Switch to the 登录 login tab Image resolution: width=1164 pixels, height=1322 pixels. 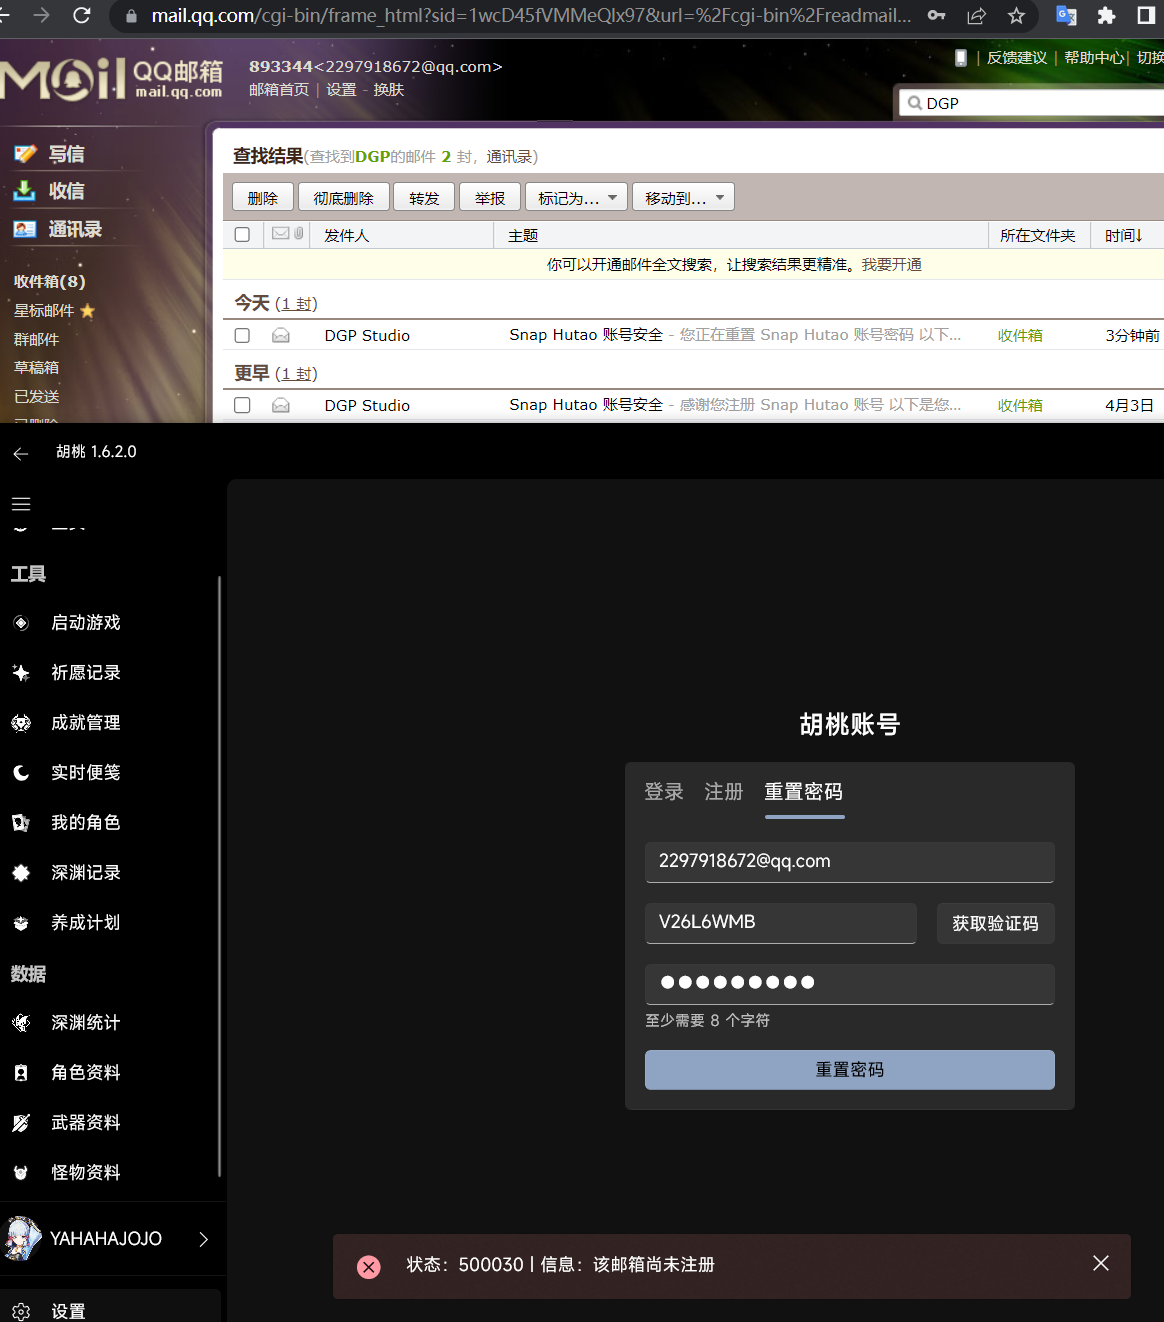664,791
